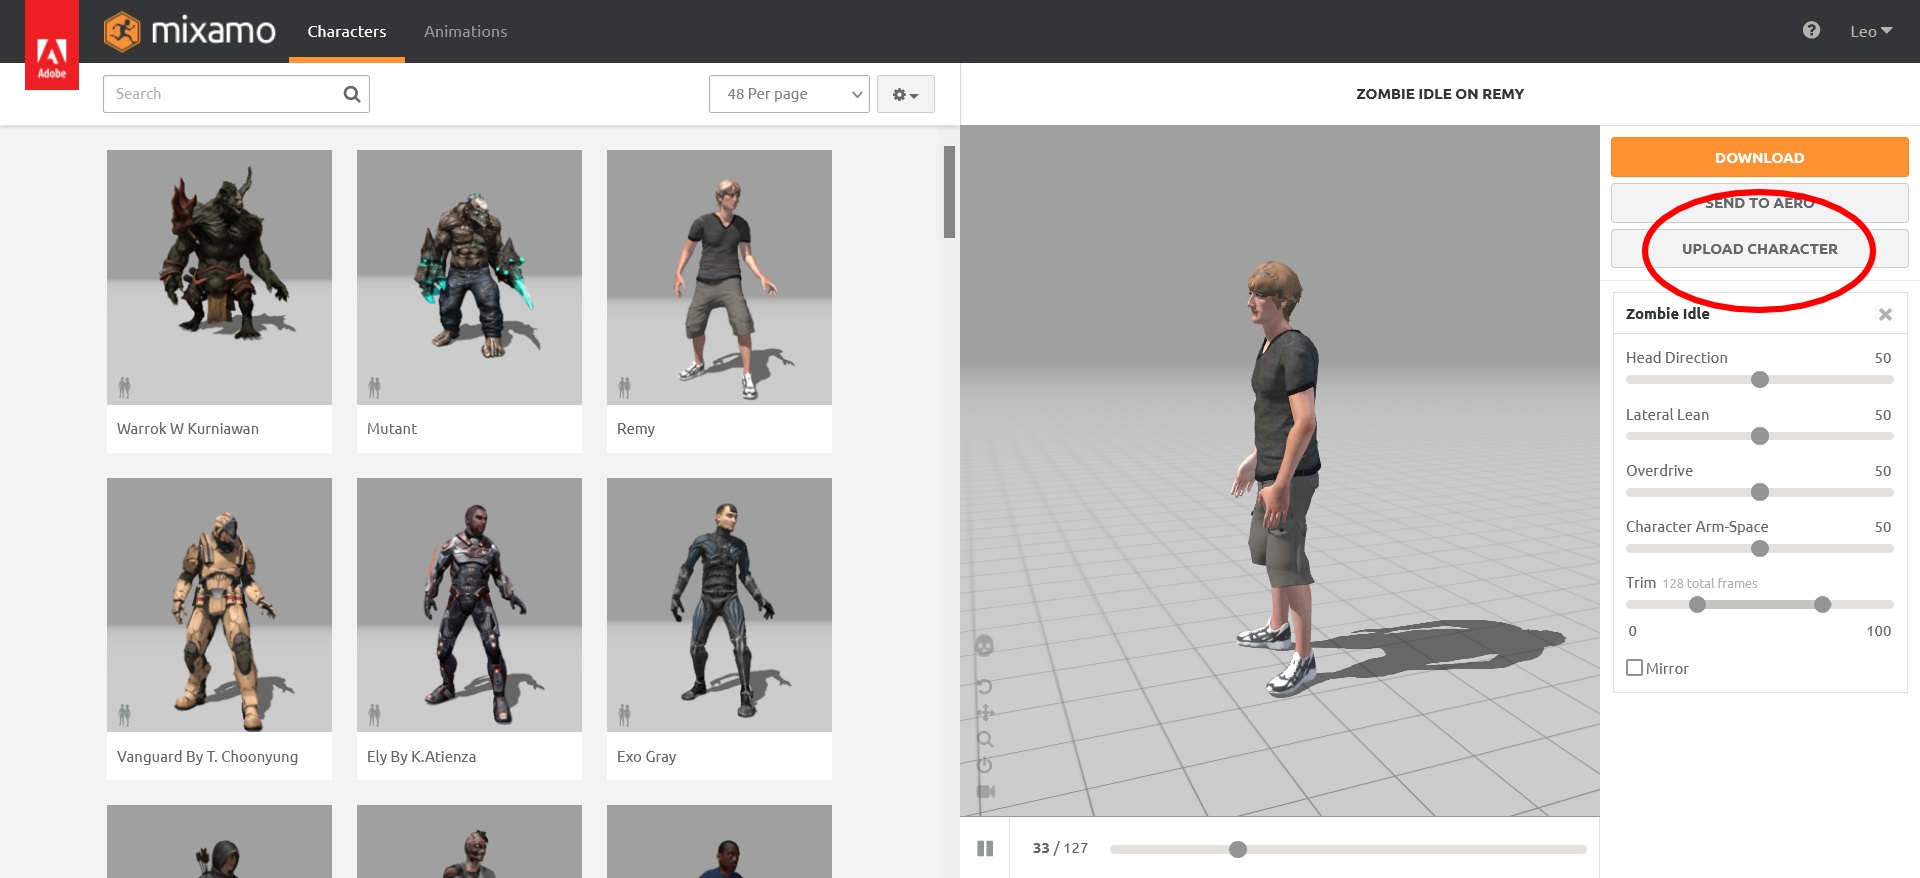Viewport: 1920px width, 878px height.
Task: Open the 48 Per page dropdown
Action: coord(789,94)
